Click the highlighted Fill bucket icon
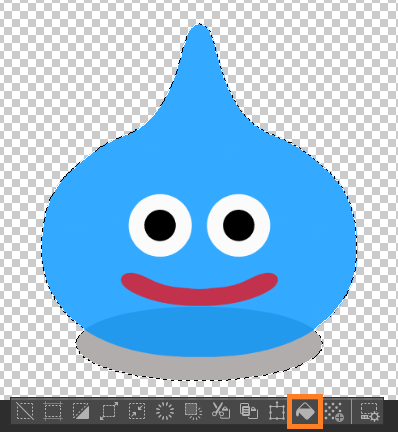Image resolution: width=398 pixels, height=432 pixels. (305, 412)
